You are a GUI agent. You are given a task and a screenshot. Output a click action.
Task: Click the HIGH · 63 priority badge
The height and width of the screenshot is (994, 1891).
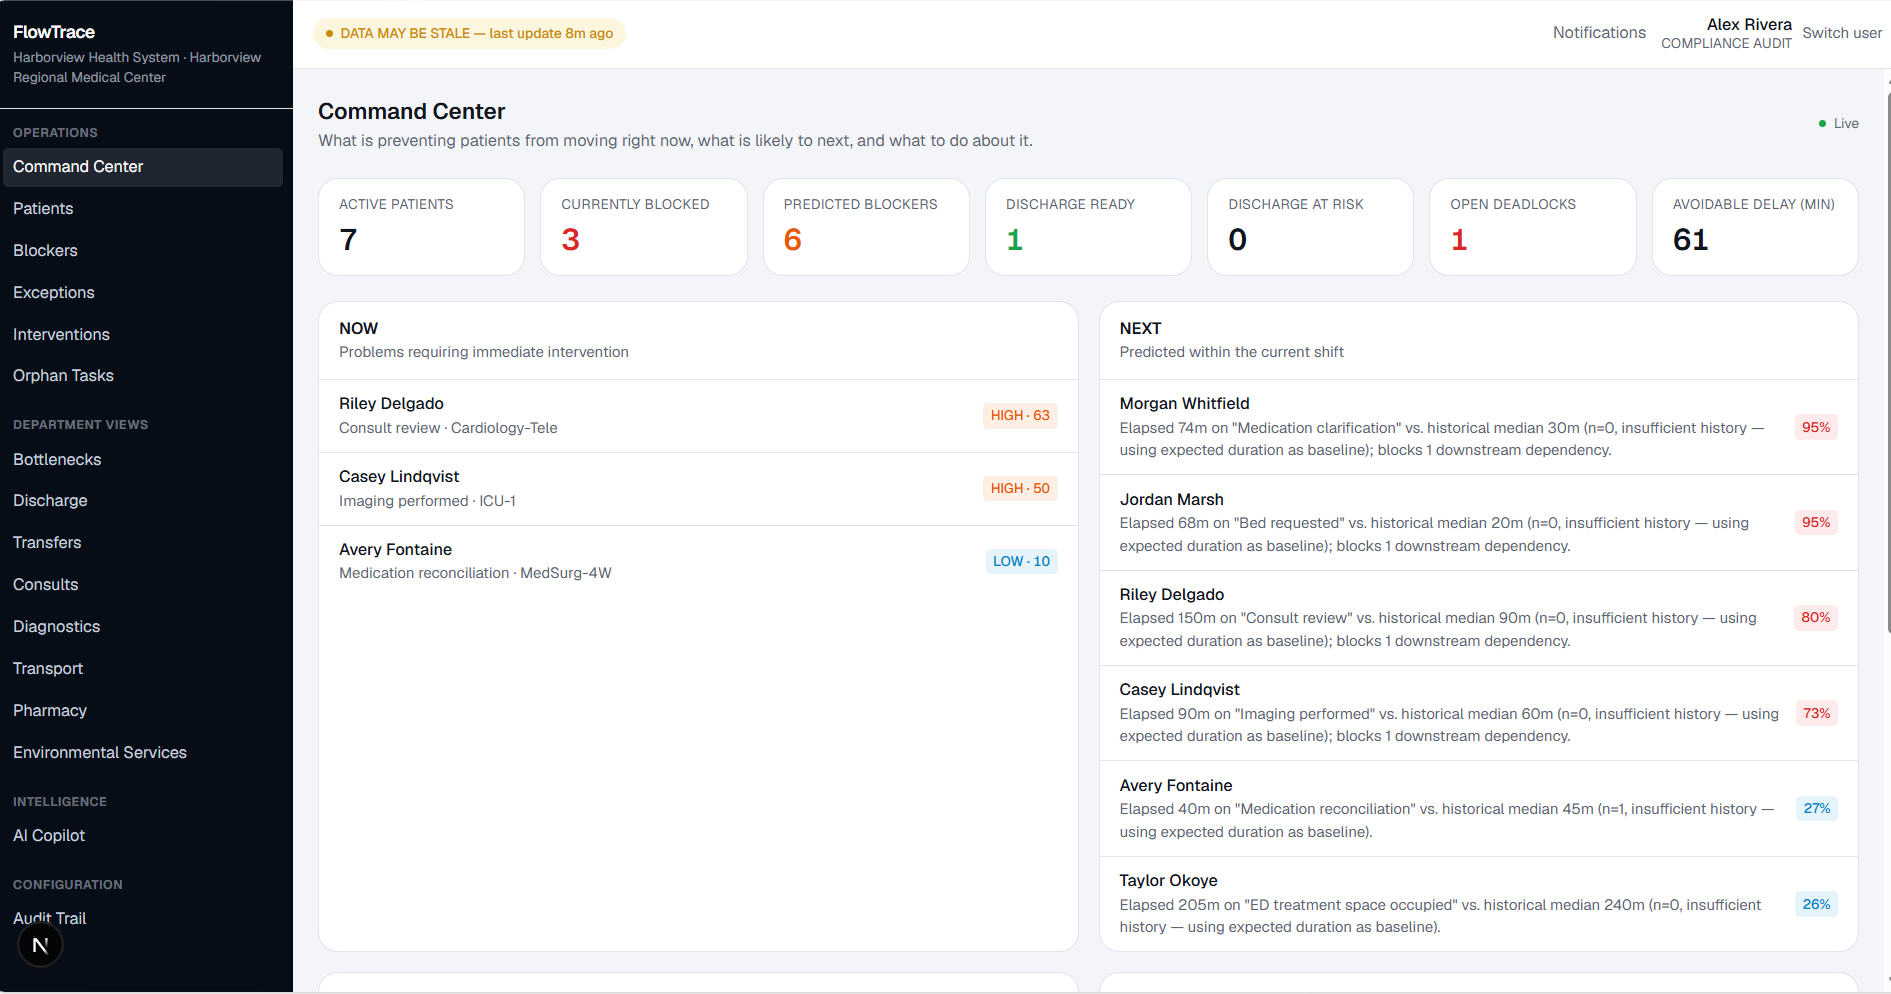pos(1020,416)
